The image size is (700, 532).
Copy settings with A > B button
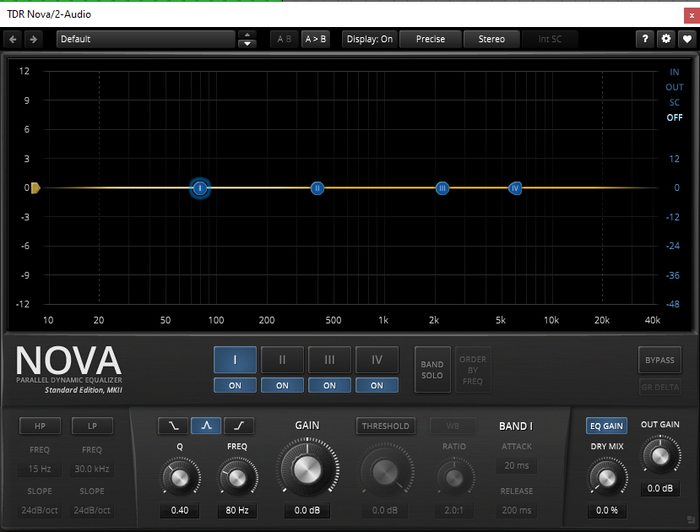click(x=315, y=39)
